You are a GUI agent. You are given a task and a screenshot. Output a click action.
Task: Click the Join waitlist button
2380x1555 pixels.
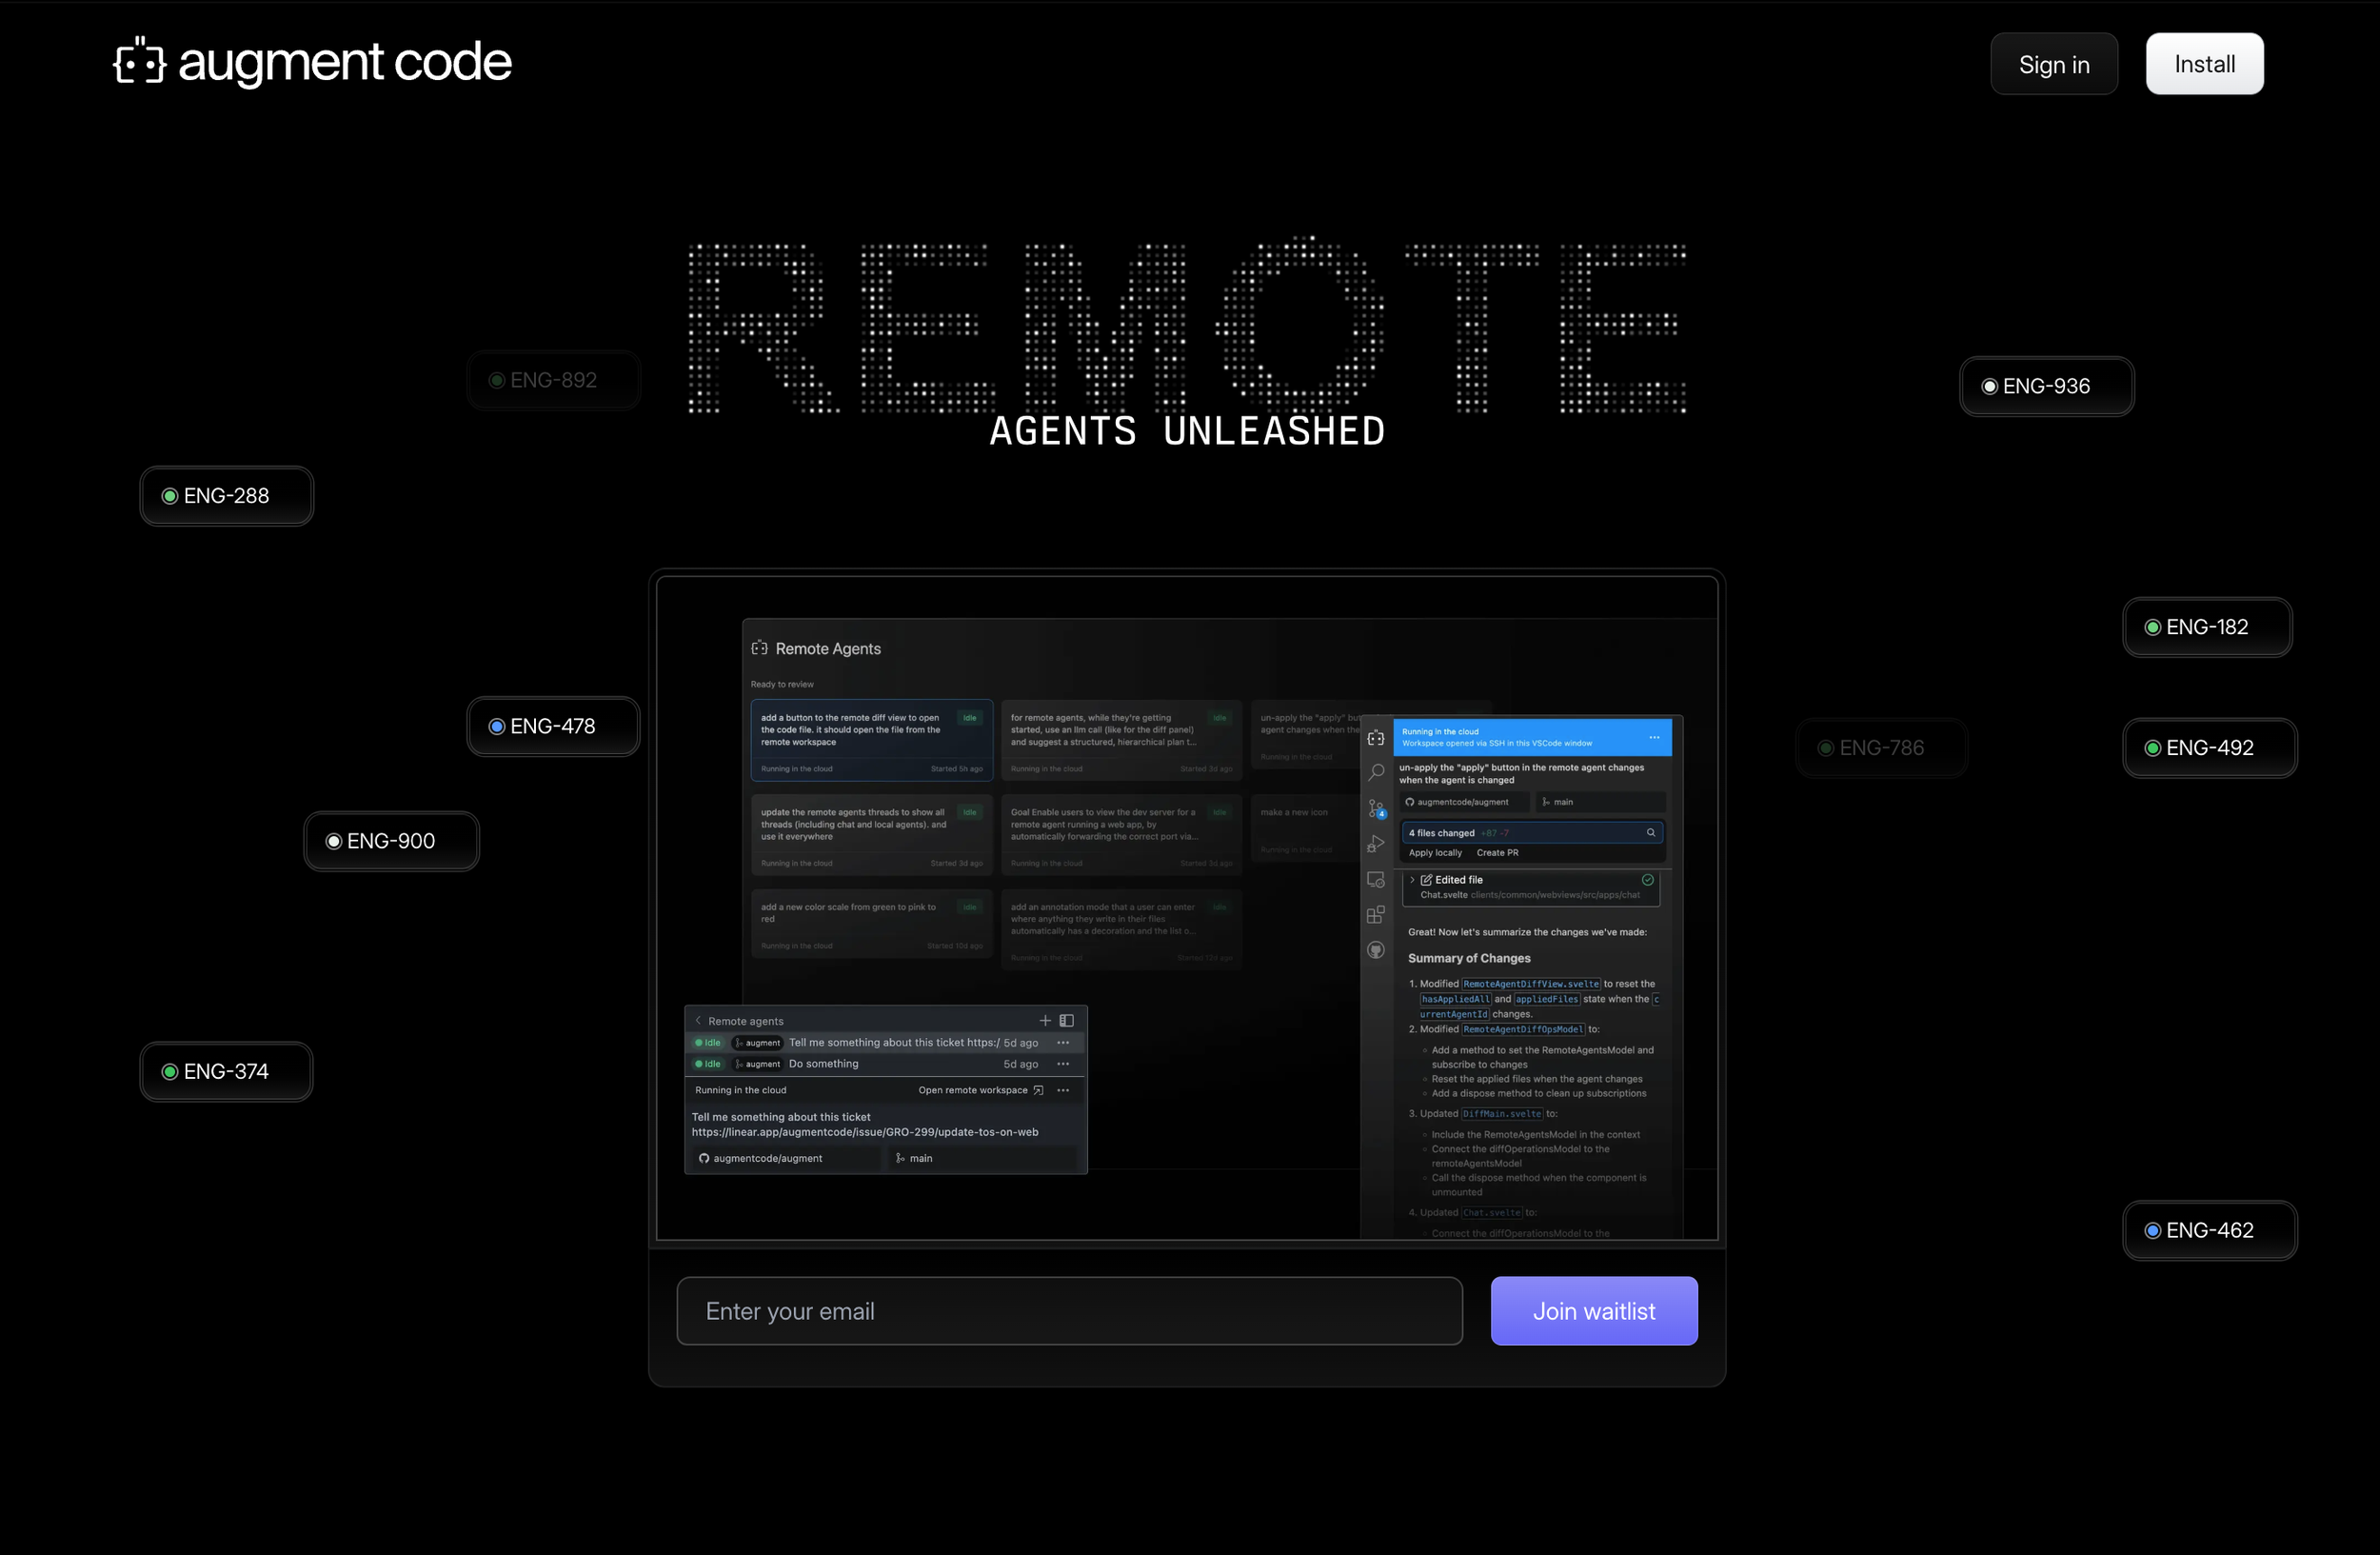(x=1594, y=1311)
